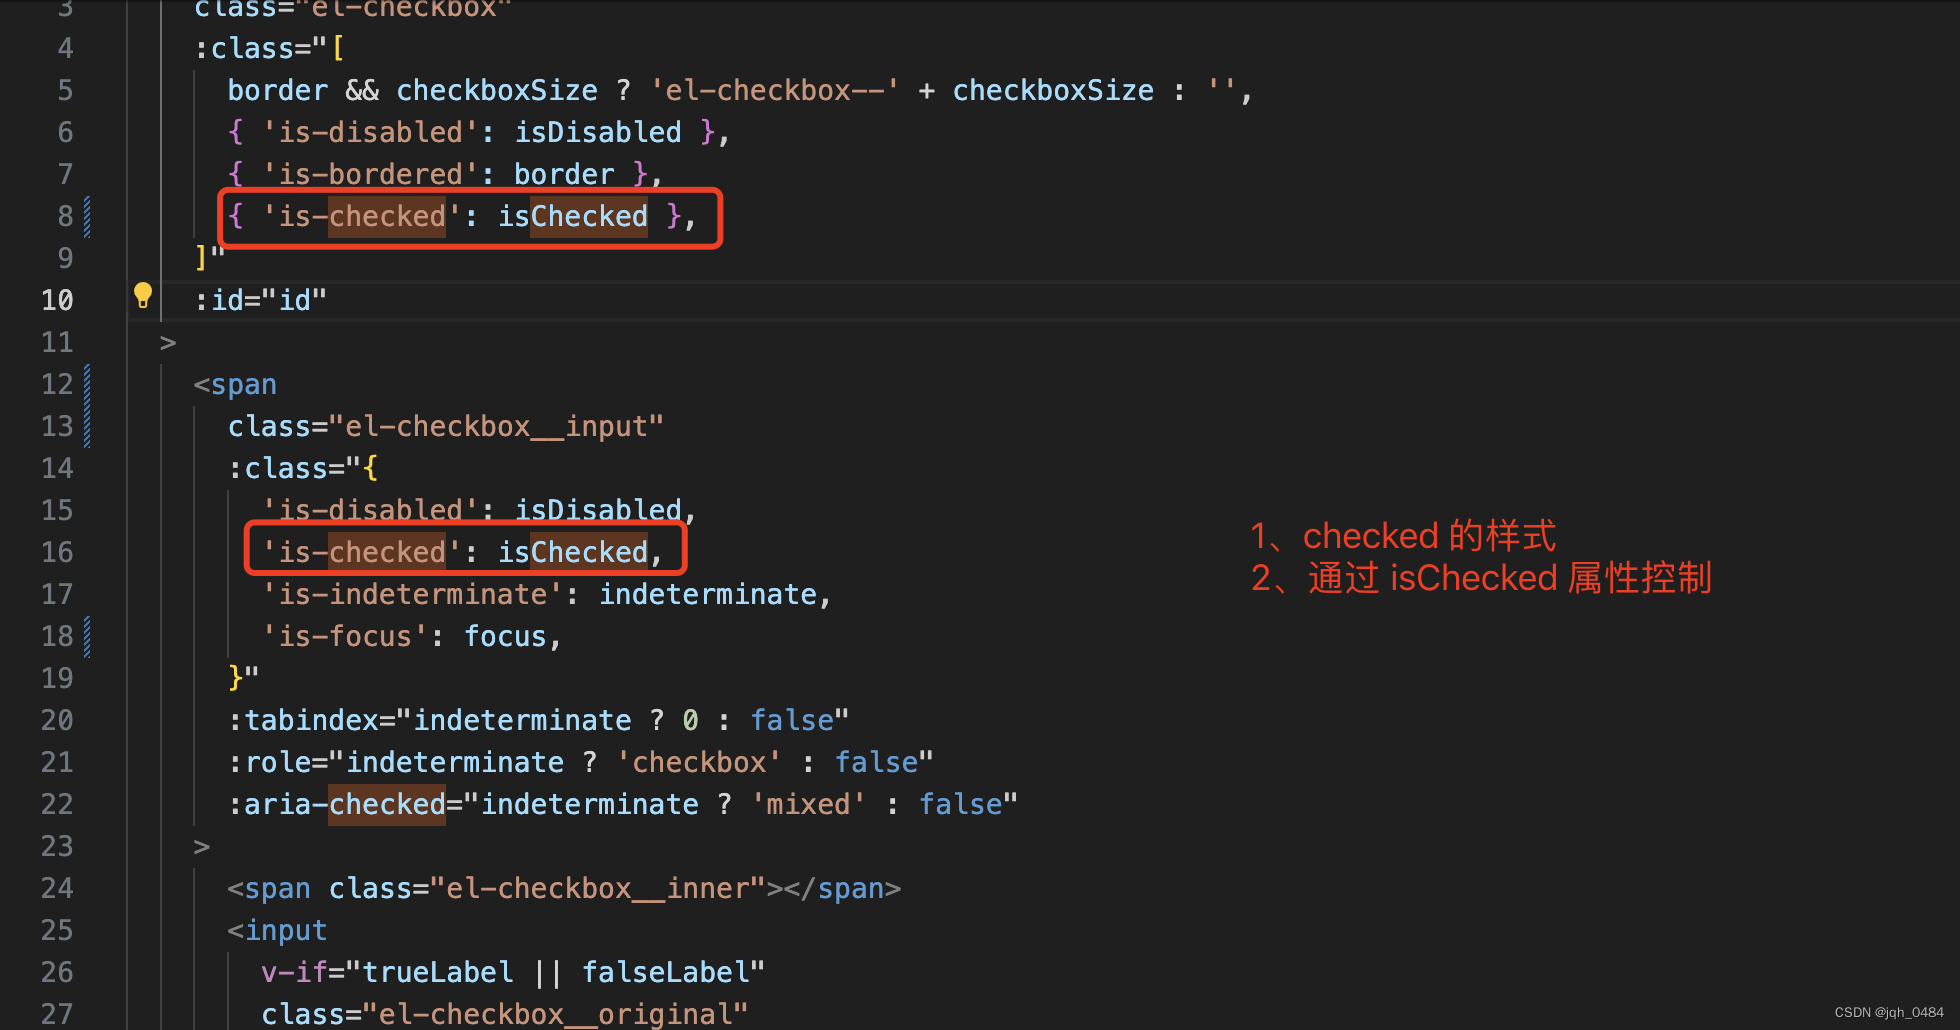This screenshot has width=1960, height=1030.
Task: Open quick fixes via the lightbulb icon
Action: pyautogui.click(x=142, y=295)
